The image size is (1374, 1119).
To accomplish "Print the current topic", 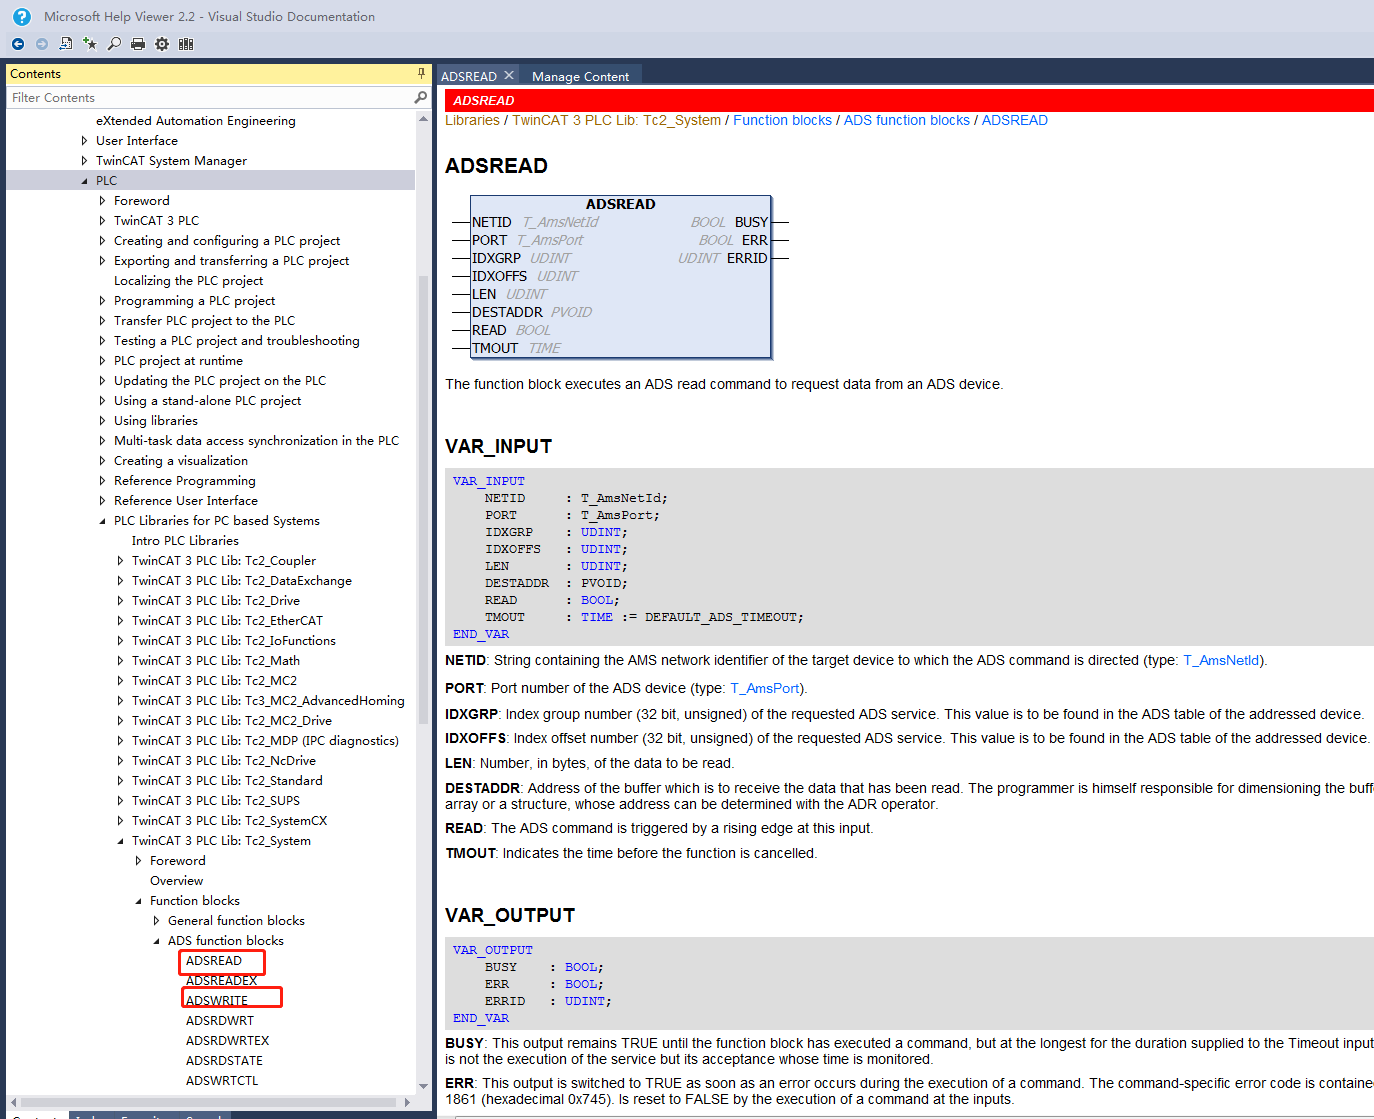I will point(138,44).
